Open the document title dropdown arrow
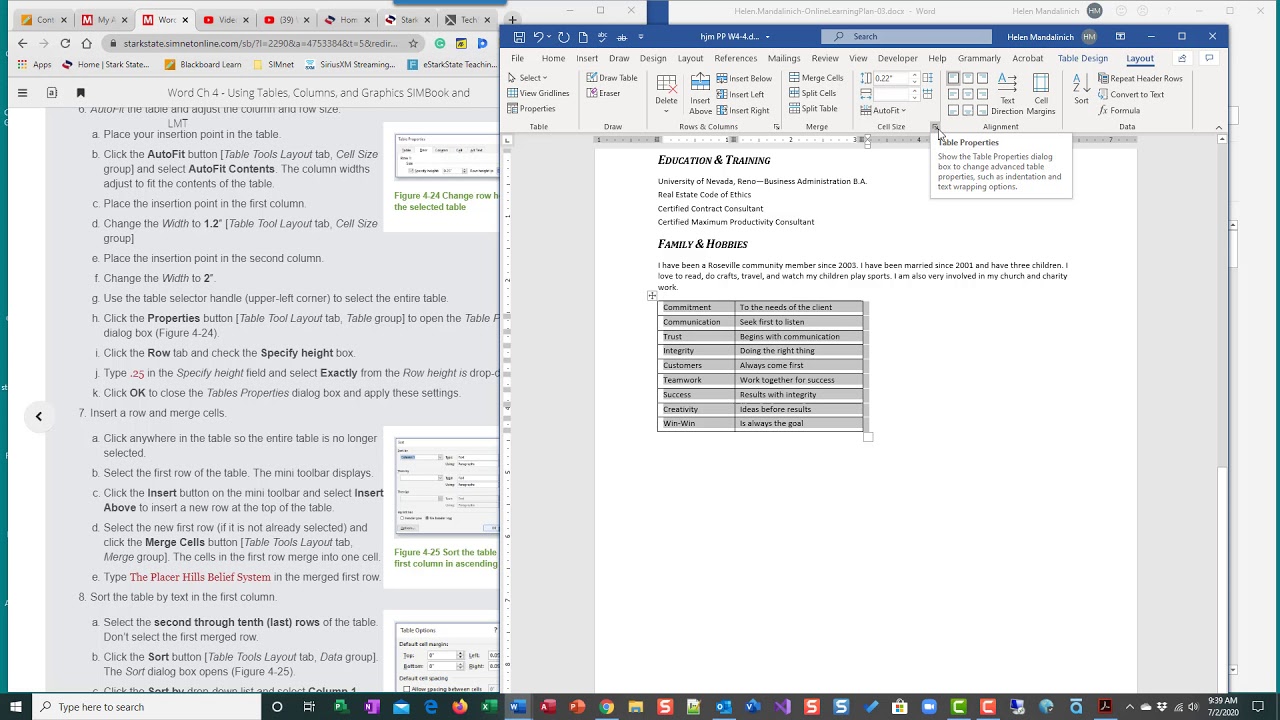 coord(767,37)
